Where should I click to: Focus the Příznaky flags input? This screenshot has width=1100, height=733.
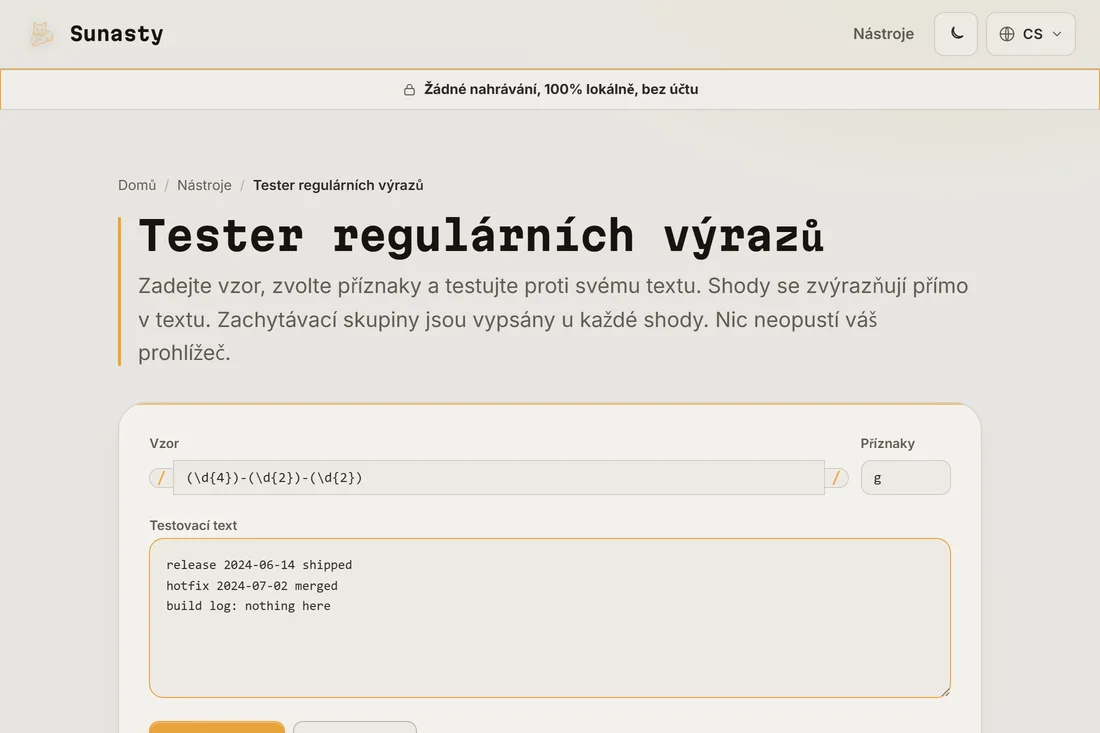pyautogui.click(x=906, y=478)
